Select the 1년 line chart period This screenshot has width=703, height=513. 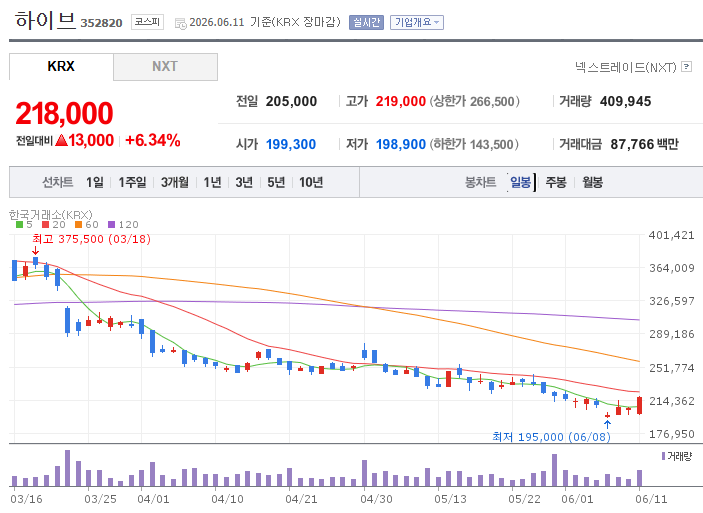coord(213,182)
